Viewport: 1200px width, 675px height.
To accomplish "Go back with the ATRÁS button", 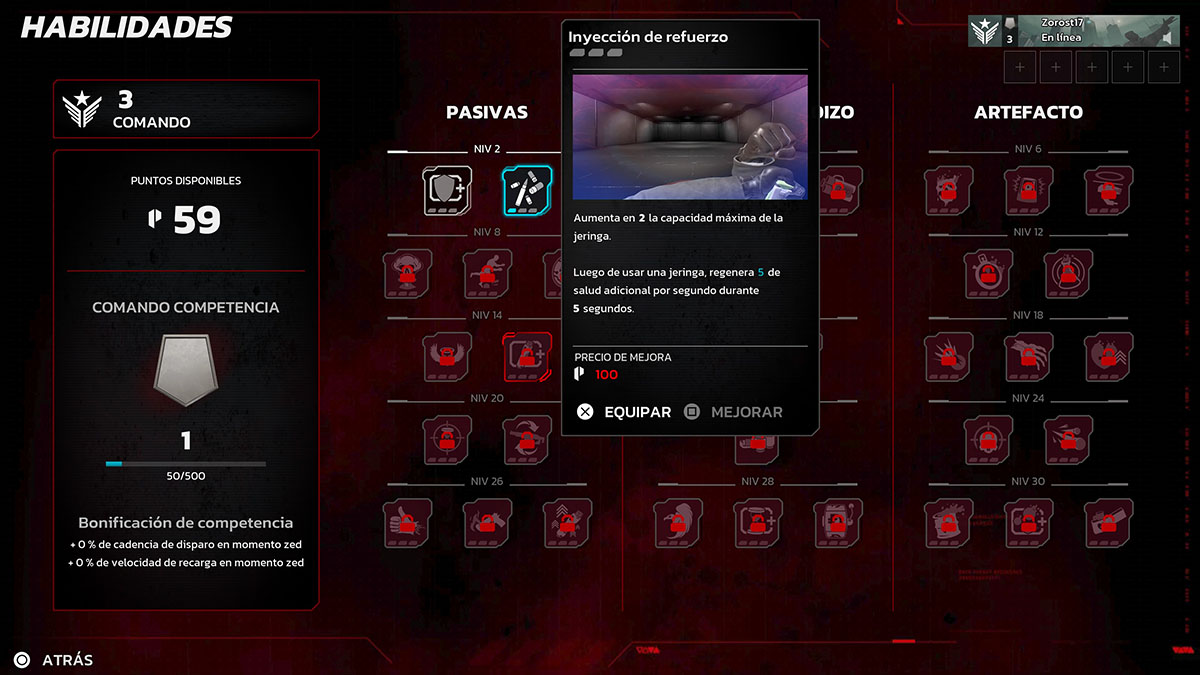I will pyautogui.click(x=54, y=660).
